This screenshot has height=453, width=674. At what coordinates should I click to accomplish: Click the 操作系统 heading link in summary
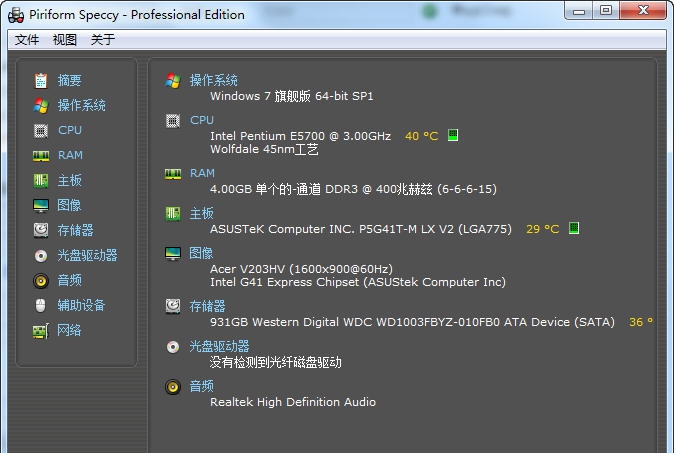coord(214,80)
